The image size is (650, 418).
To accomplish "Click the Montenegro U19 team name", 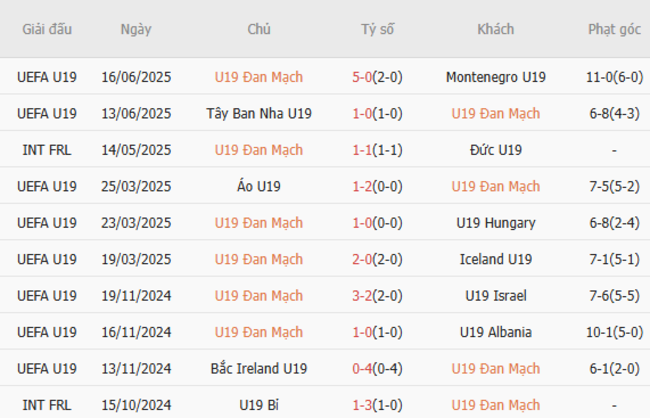I will 495,77.
